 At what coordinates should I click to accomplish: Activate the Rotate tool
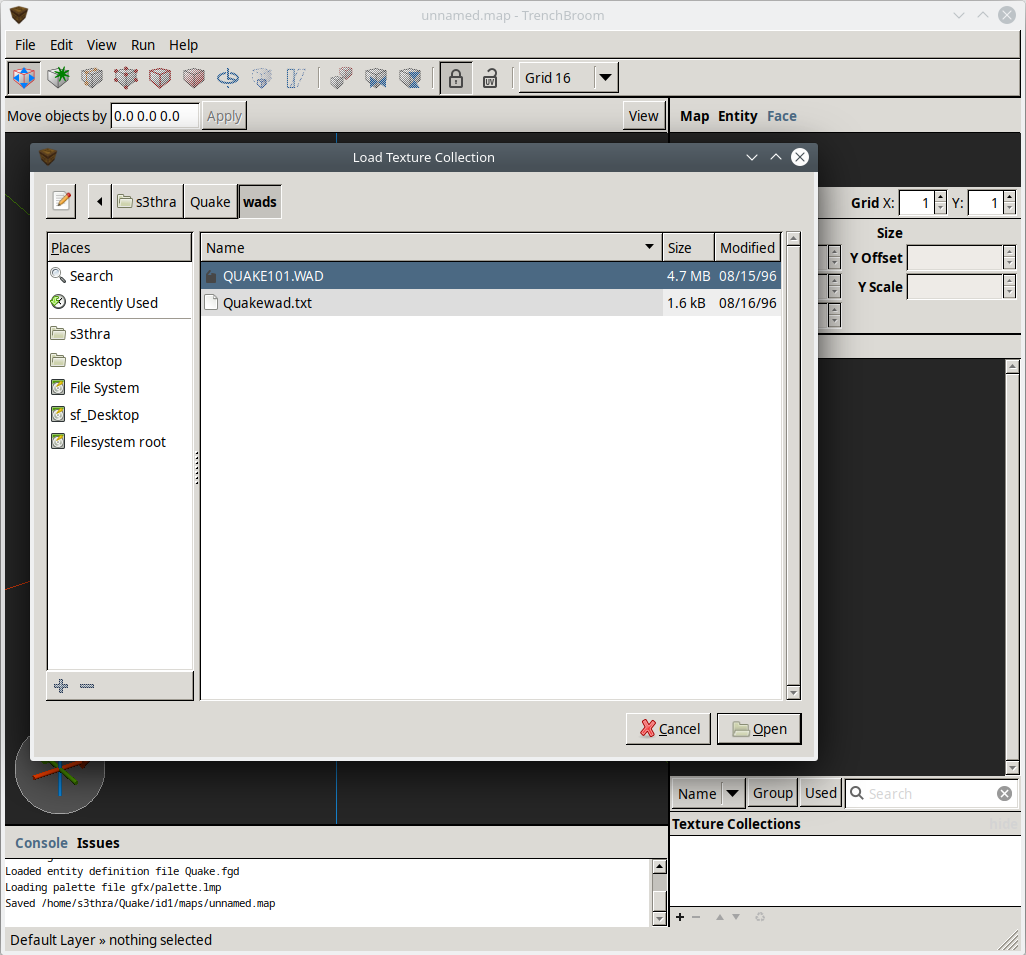tap(228, 78)
